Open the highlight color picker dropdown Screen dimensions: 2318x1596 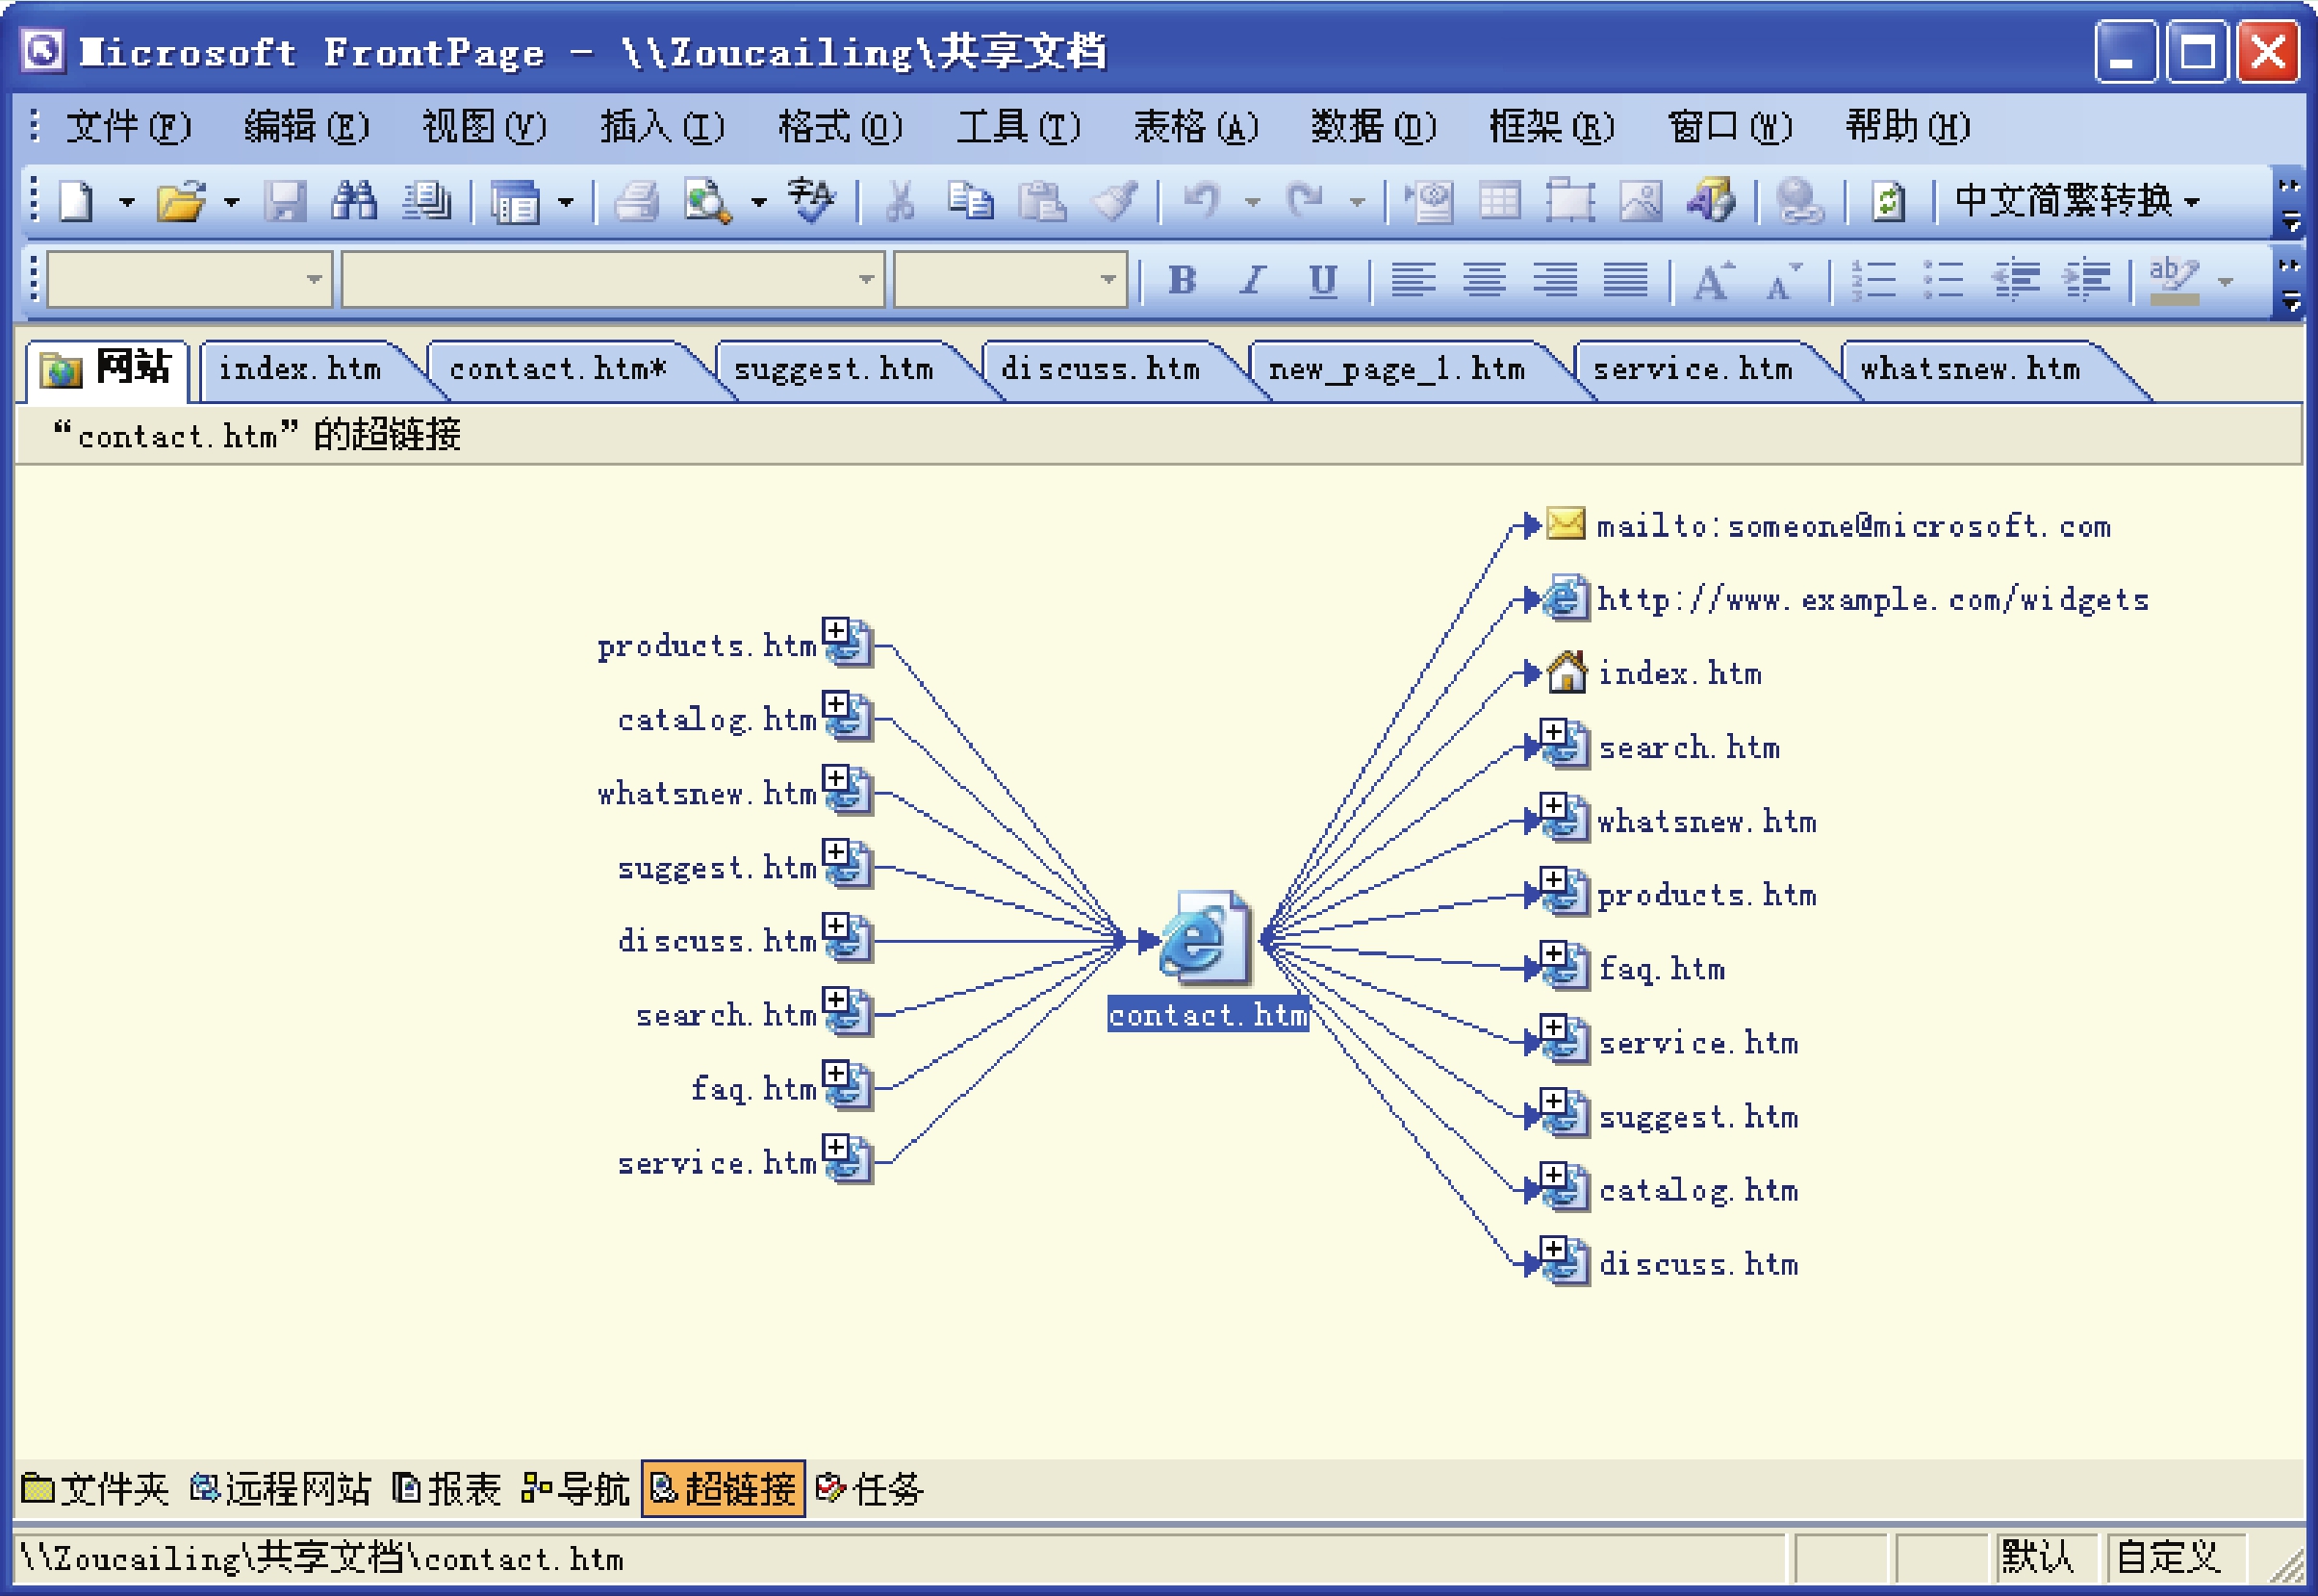[x=2225, y=281]
